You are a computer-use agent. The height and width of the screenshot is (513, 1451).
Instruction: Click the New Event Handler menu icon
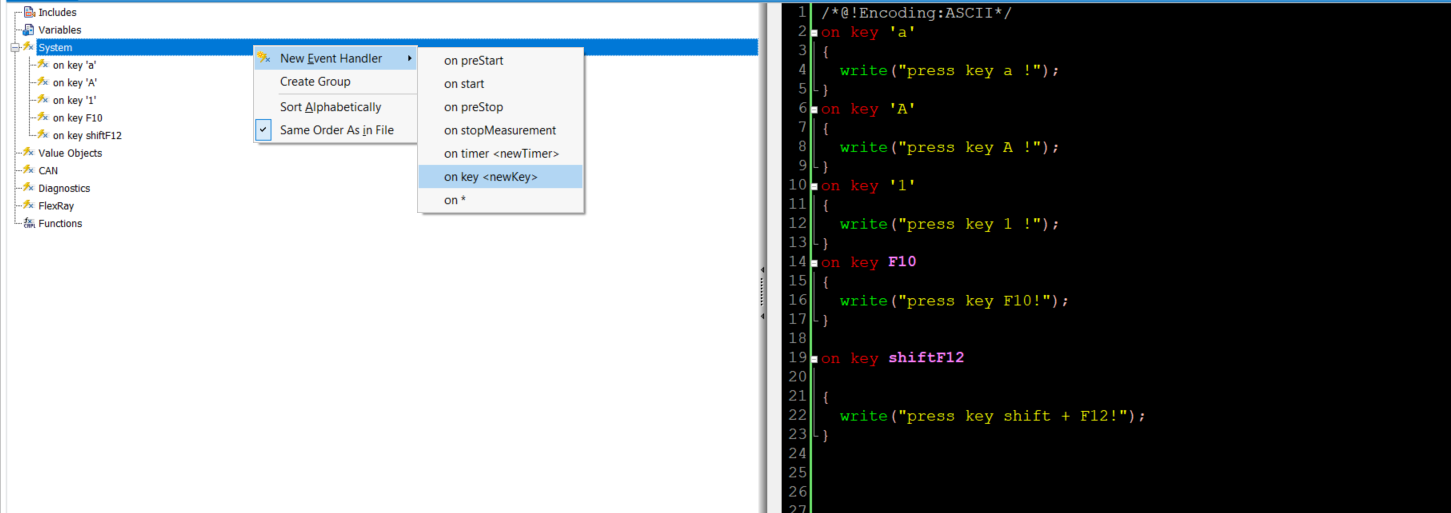click(x=264, y=58)
